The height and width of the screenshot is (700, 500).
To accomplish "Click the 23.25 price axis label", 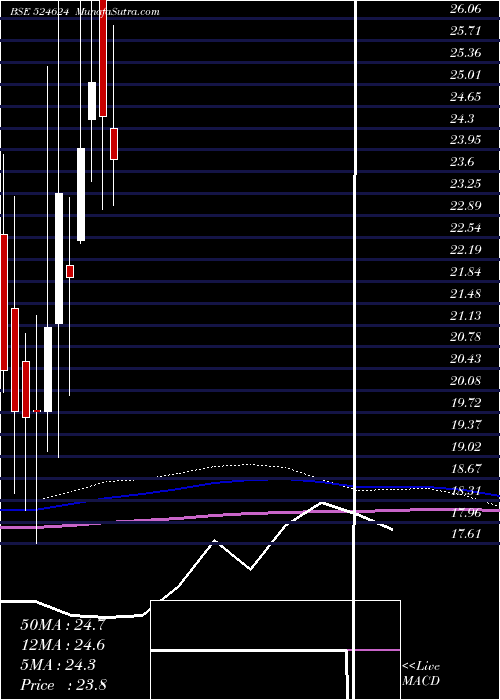I will [466, 184].
